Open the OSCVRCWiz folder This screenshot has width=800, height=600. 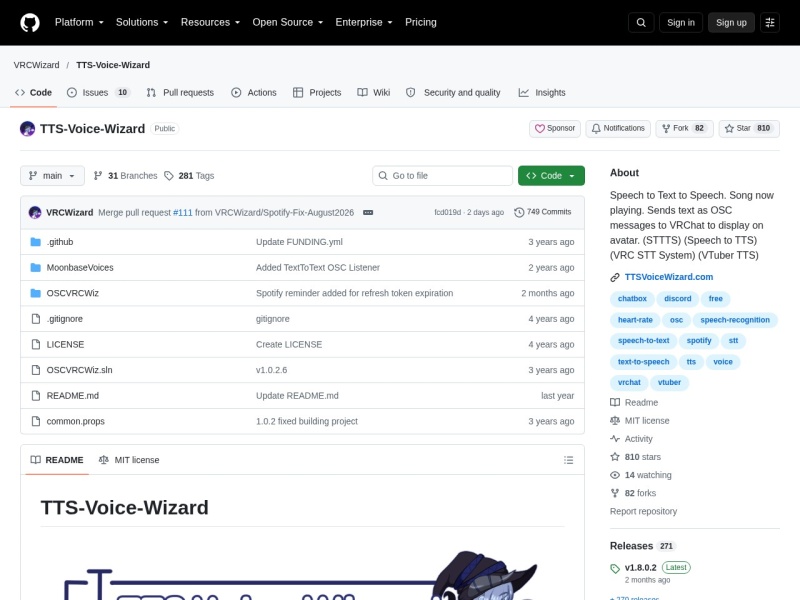[x=72, y=293]
